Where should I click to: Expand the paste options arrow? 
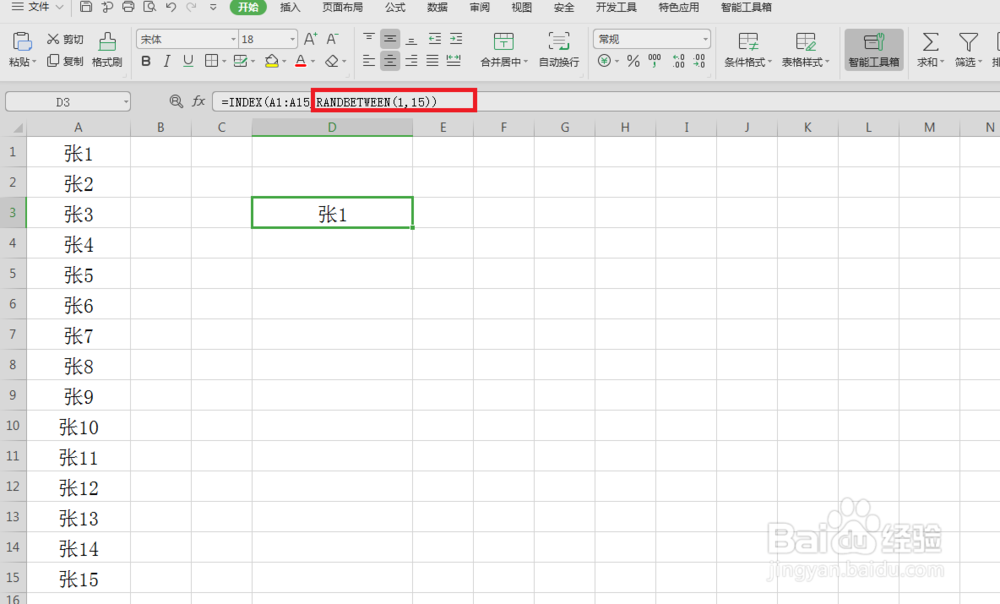point(34,62)
